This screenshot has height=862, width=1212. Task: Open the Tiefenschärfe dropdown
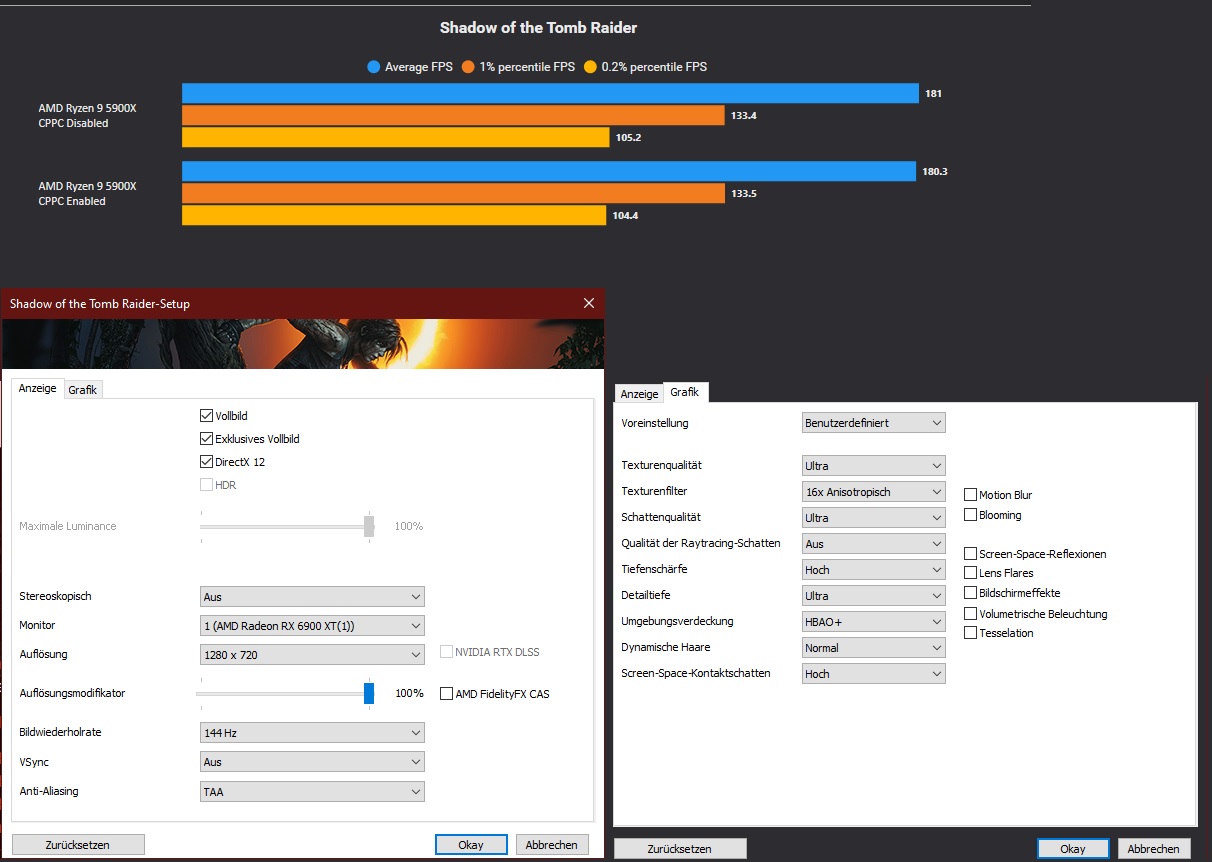tap(874, 570)
